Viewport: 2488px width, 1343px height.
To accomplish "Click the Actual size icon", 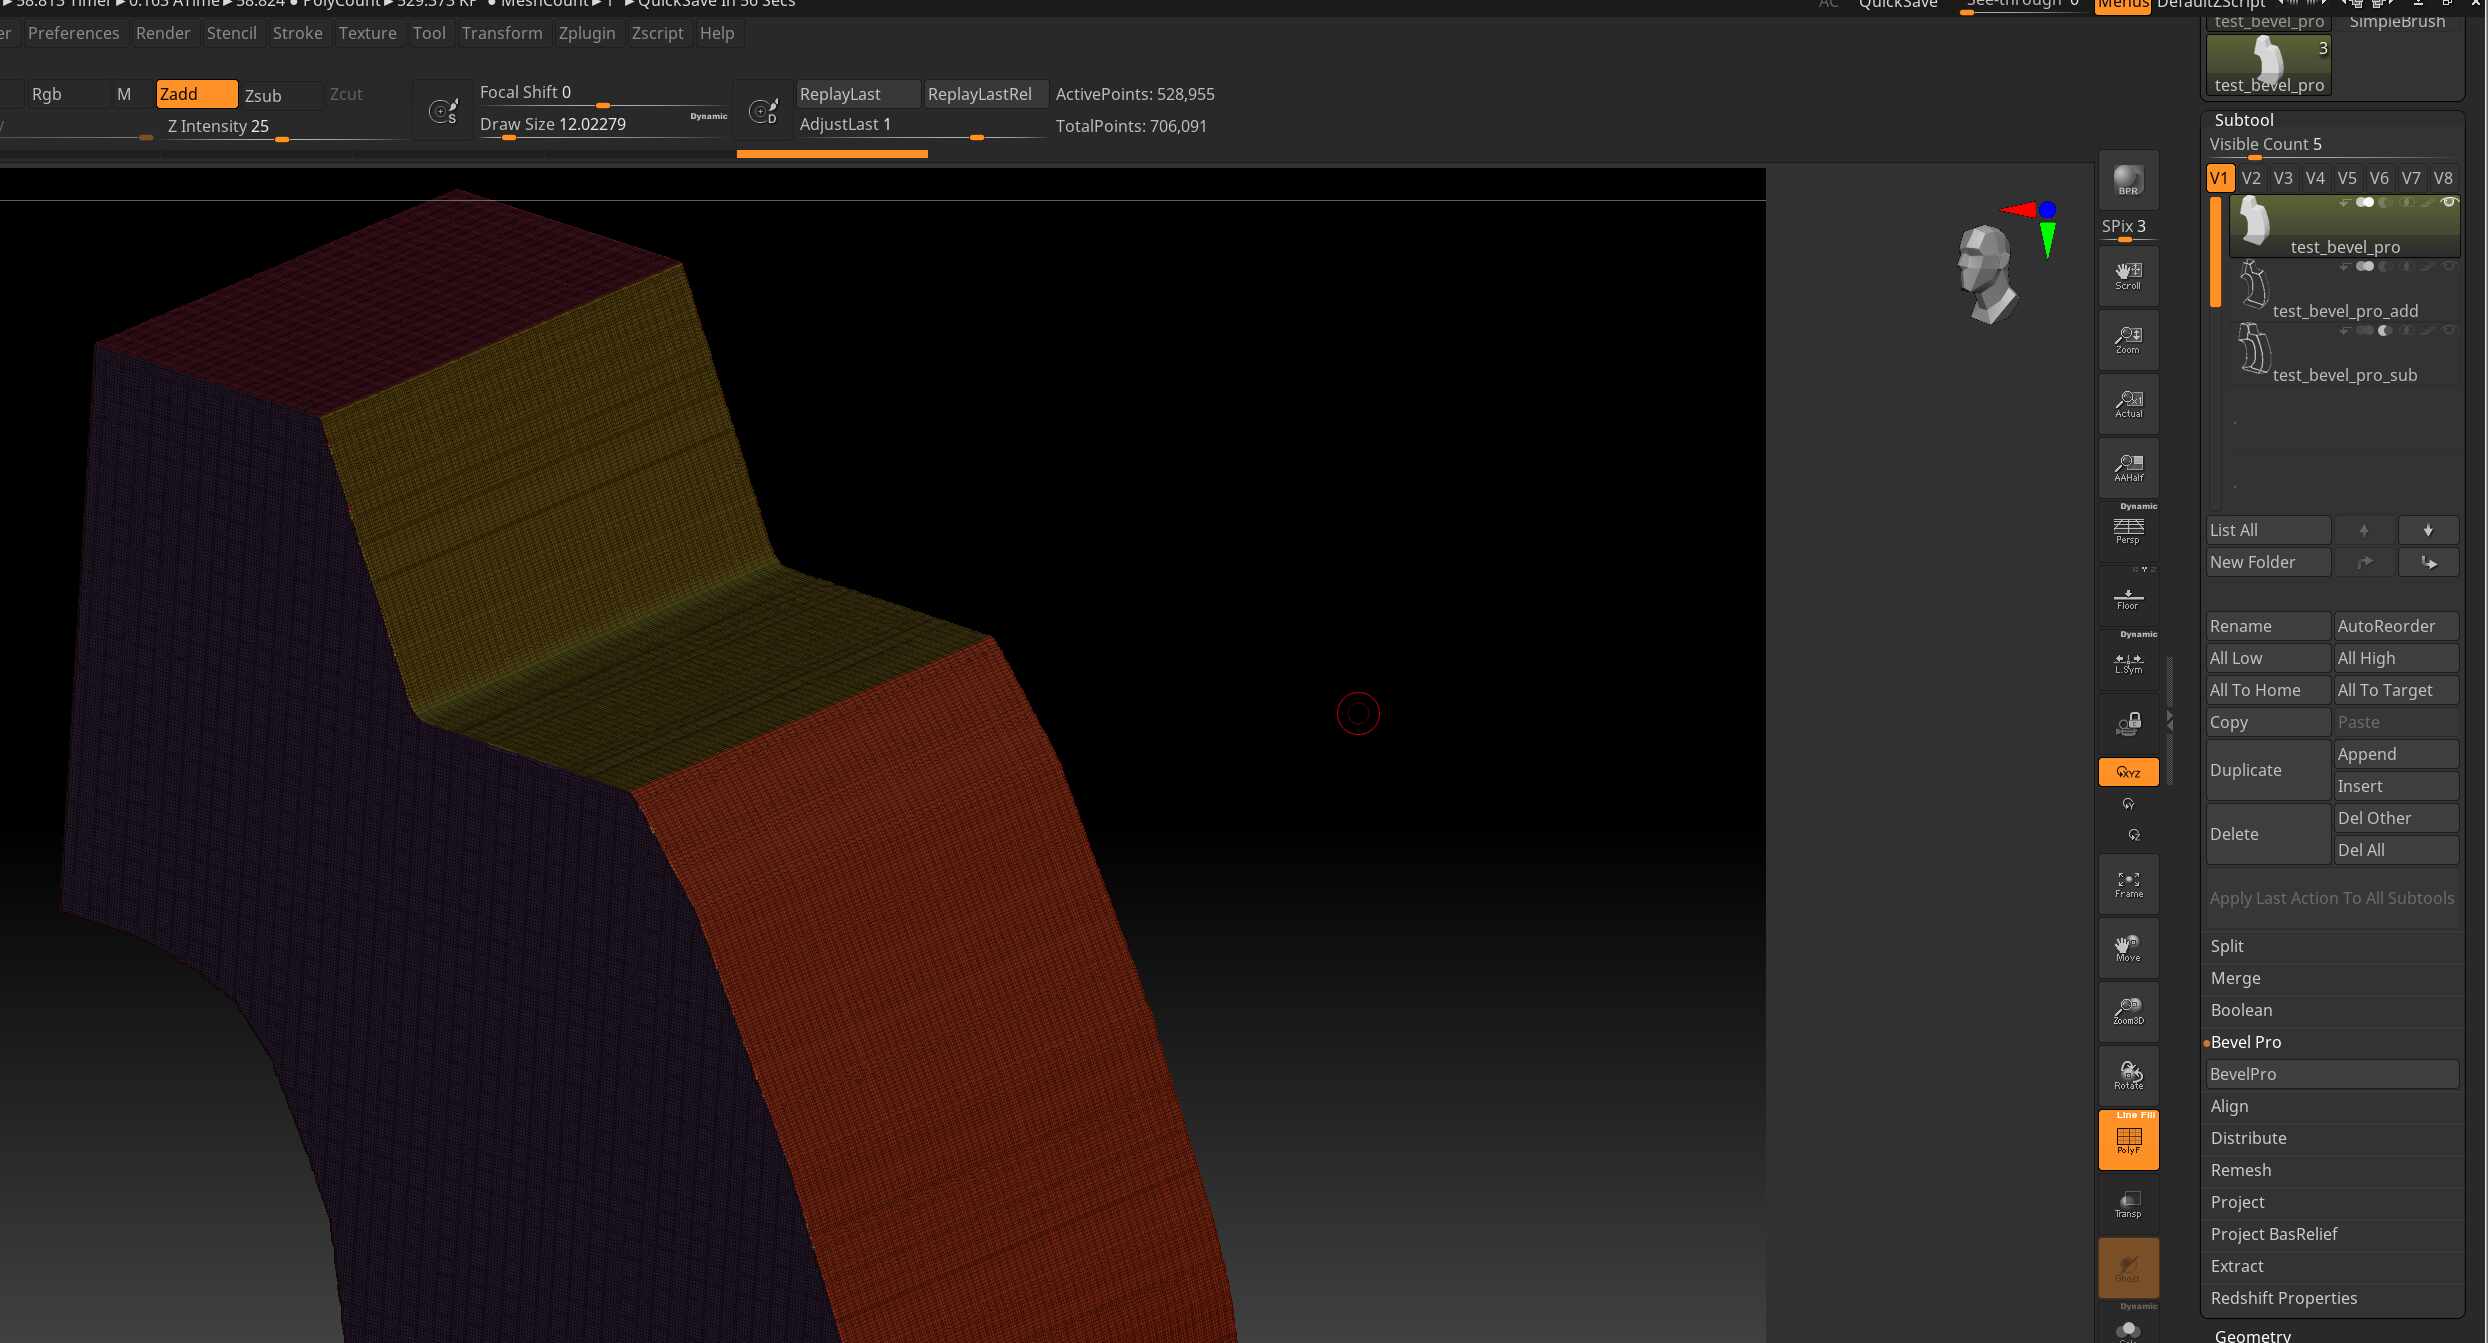I will (2128, 403).
